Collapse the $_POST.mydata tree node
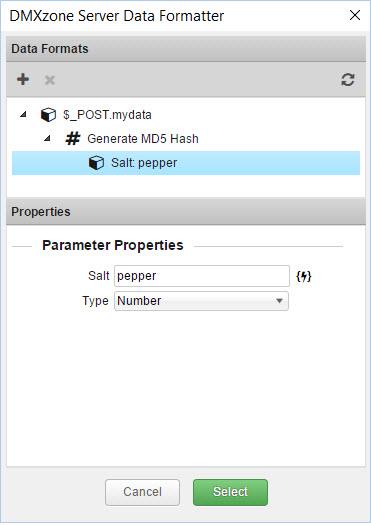Image resolution: width=371 pixels, height=525 pixels. coord(23,115)
